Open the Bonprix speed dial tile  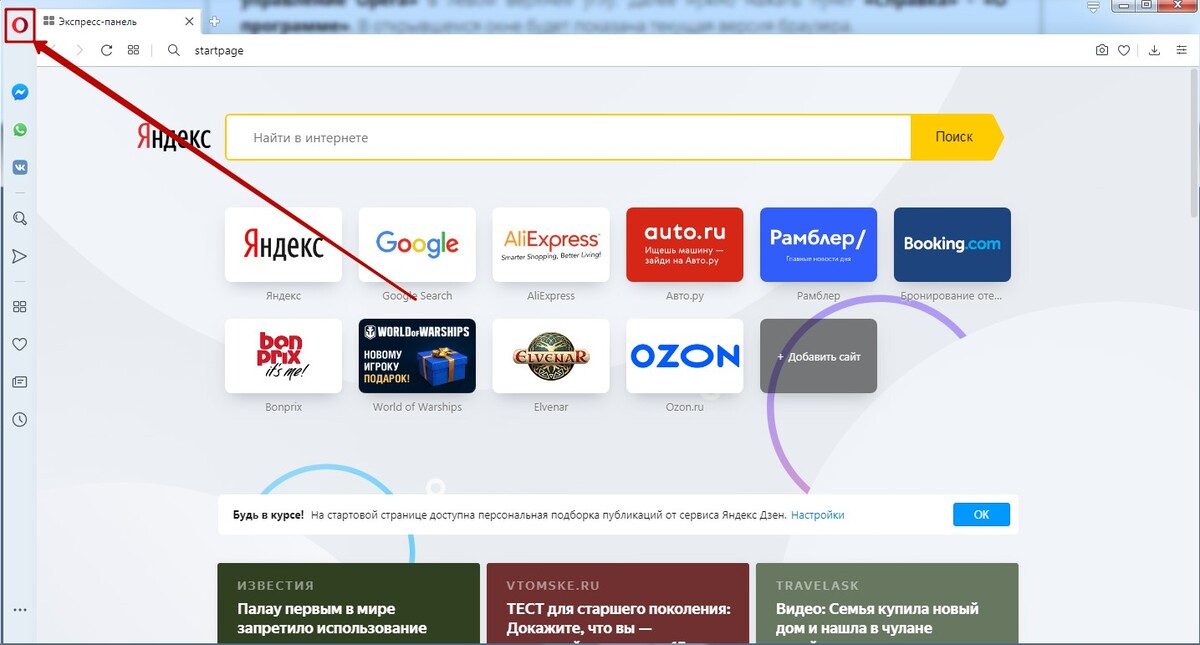tap(283, 356)
